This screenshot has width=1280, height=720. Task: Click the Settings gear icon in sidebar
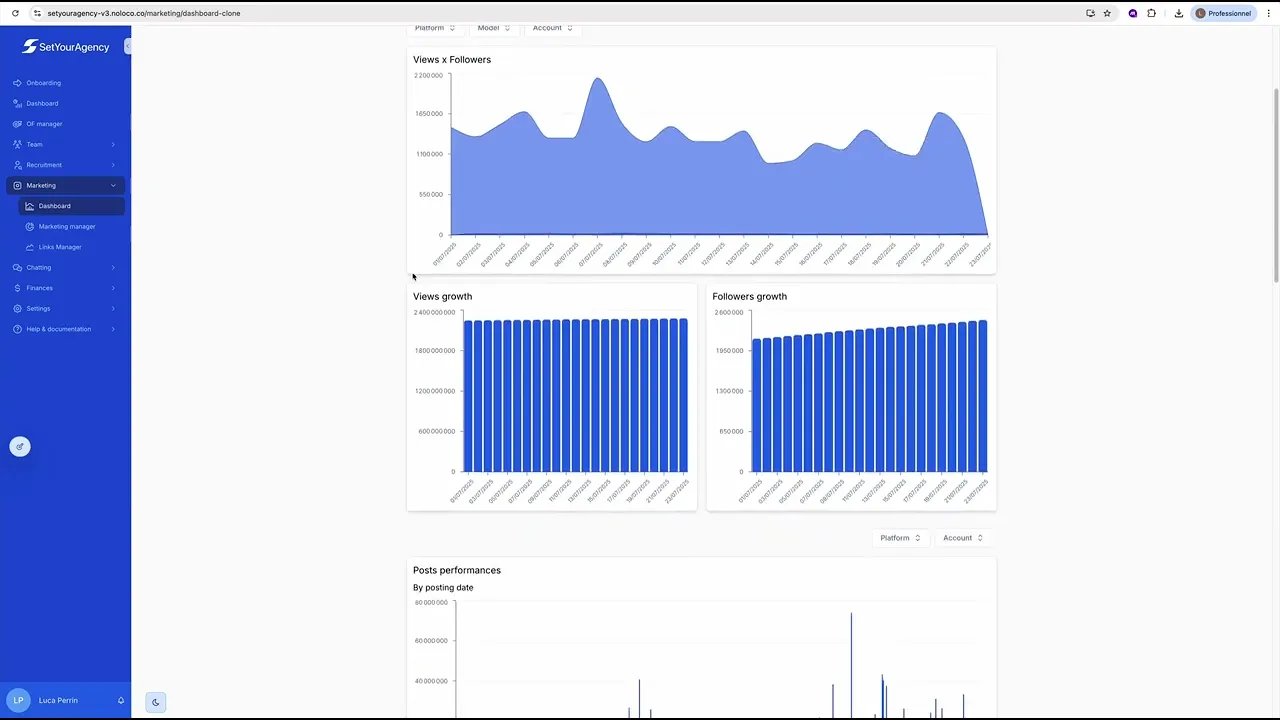pos(17,309)
